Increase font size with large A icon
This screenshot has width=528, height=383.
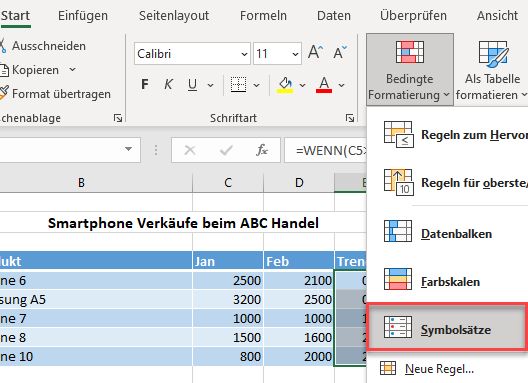click(x=316, y=53)
